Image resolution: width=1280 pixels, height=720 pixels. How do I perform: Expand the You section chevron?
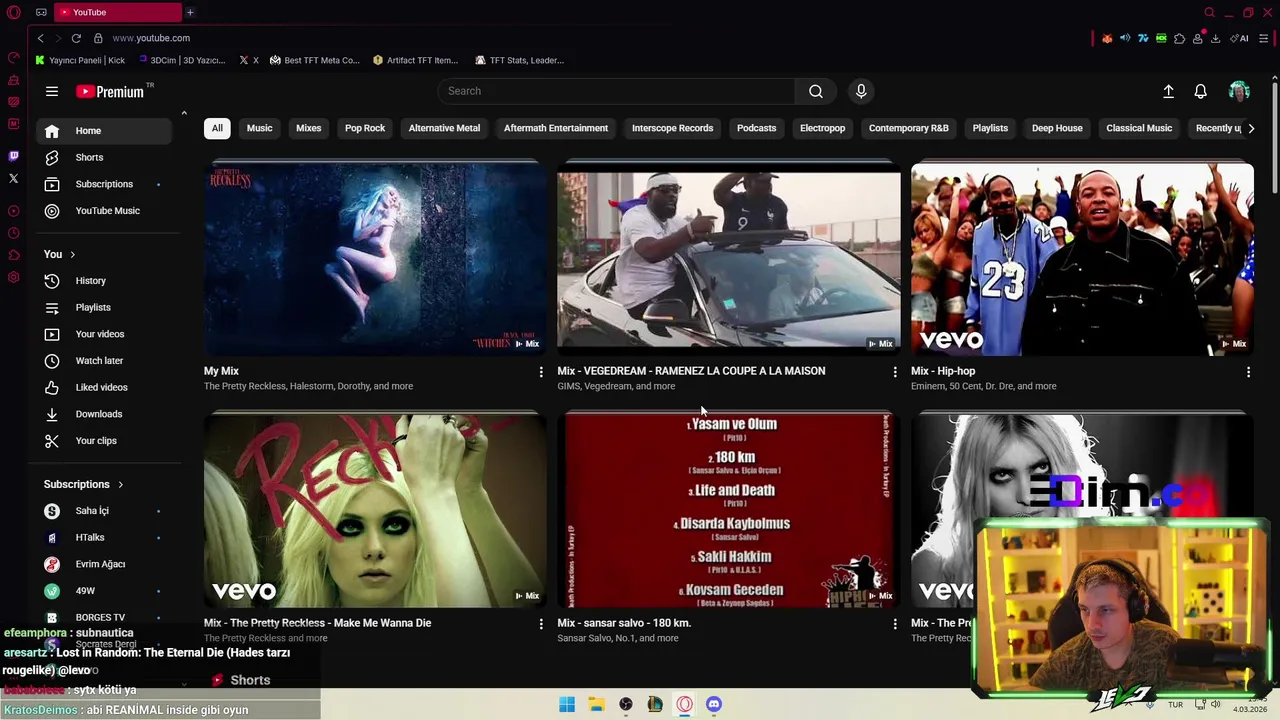72,254
